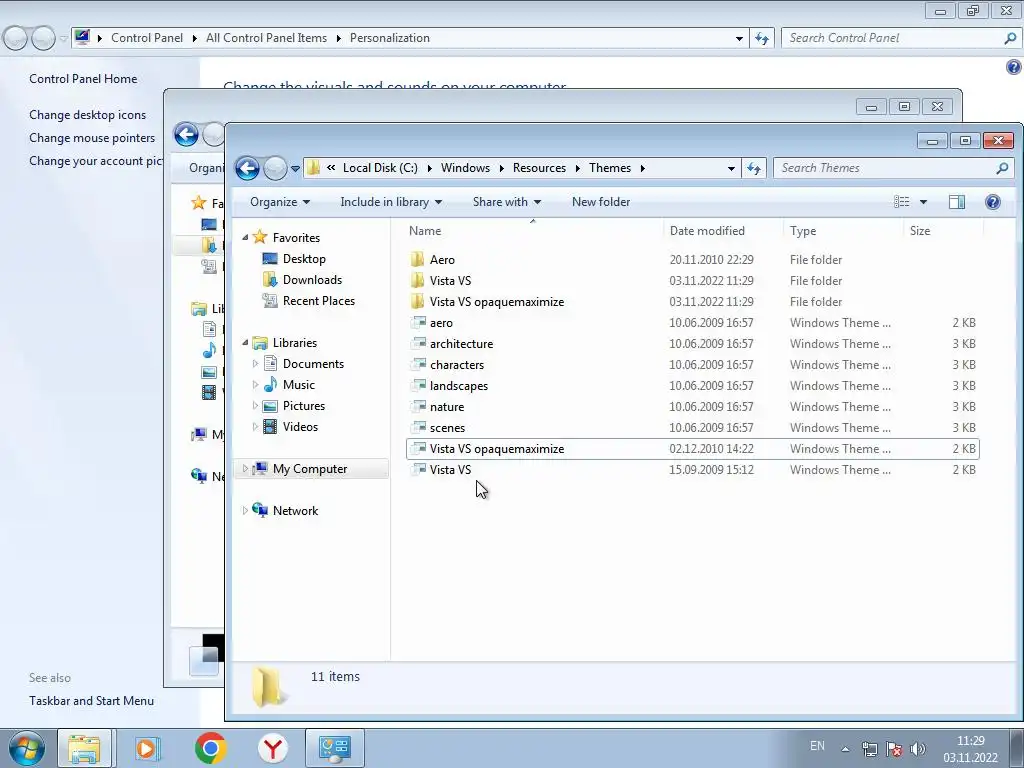Screen dimensions: 1024x768
Task: Click the Search Themes input field
Action: click(885, 168)
